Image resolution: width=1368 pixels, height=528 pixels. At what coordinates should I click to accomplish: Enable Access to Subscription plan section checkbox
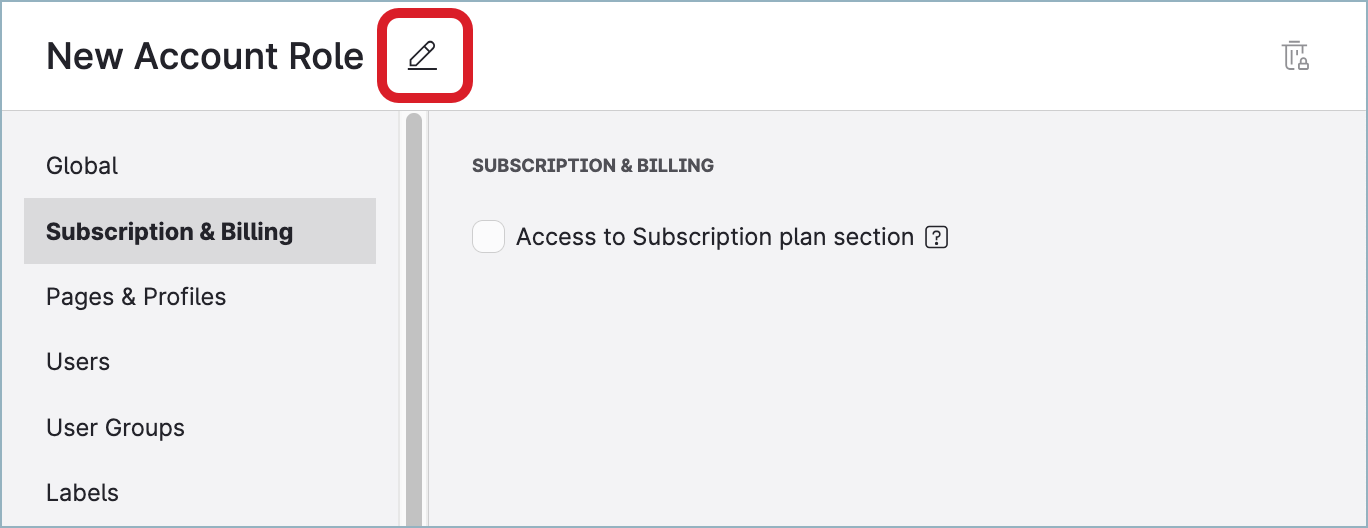tap(488, 238)
